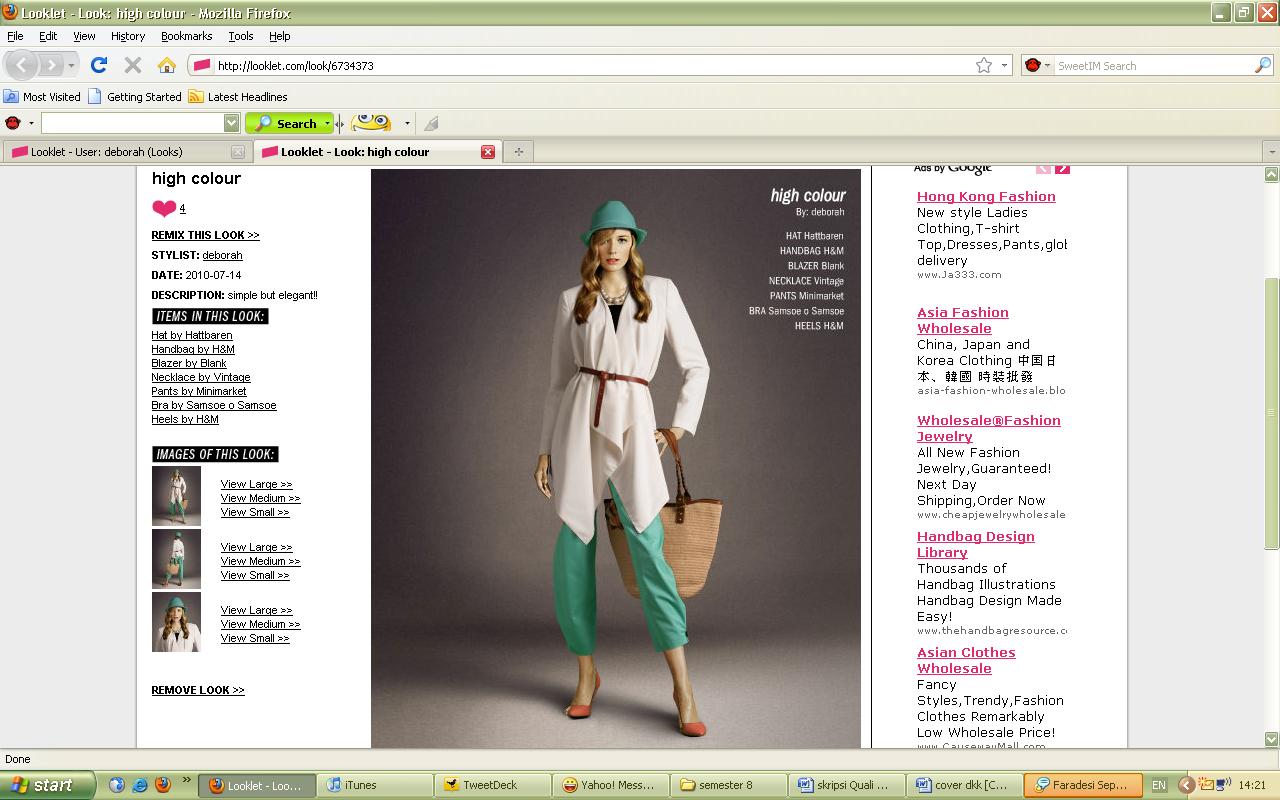The height and width of the screenshot is (800, 1280).
Task: Open Most Visited bookmarks folder
Action: [42, 97]
